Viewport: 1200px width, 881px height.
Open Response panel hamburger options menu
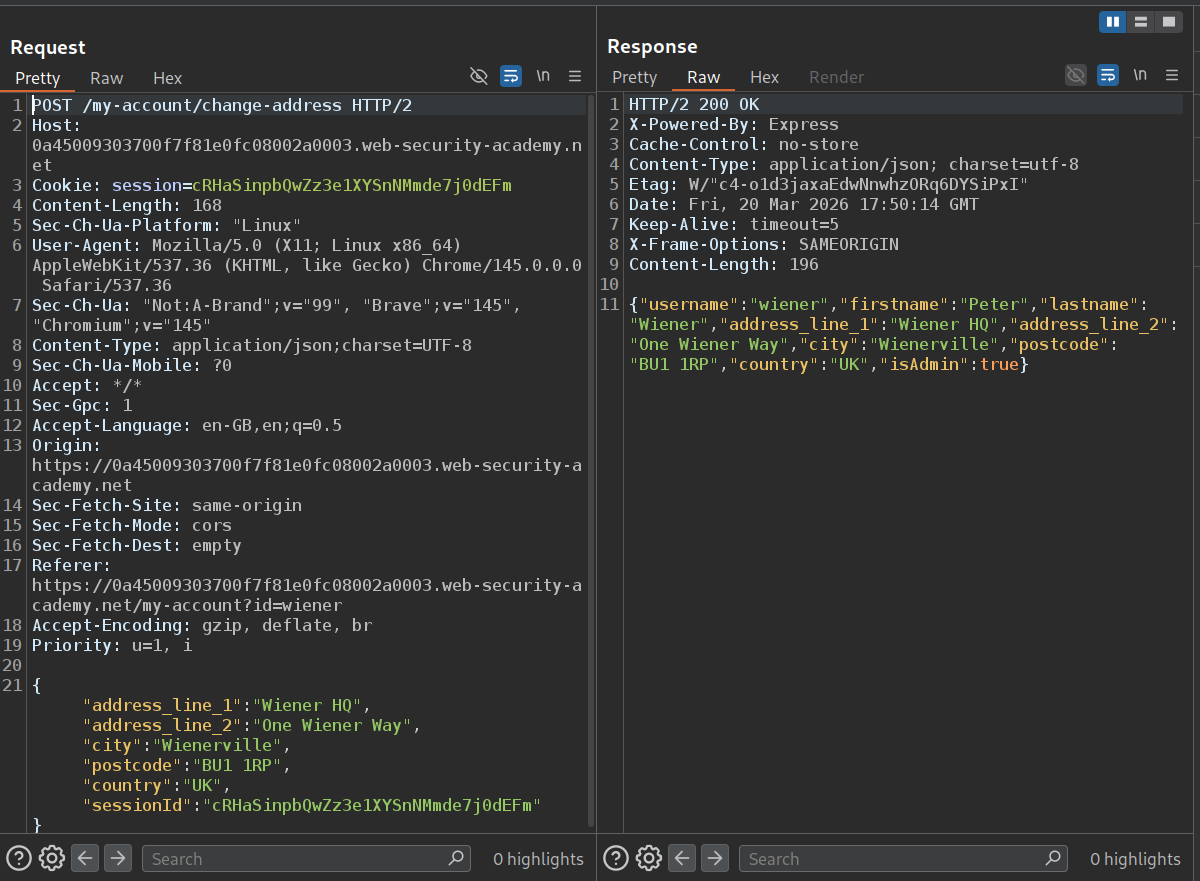[1172, 76]
